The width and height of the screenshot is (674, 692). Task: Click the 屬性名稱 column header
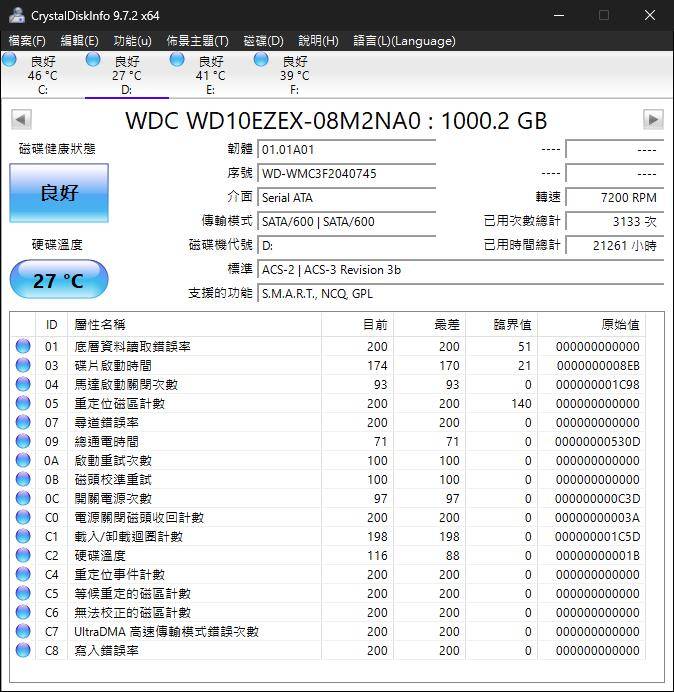point(100,324)
